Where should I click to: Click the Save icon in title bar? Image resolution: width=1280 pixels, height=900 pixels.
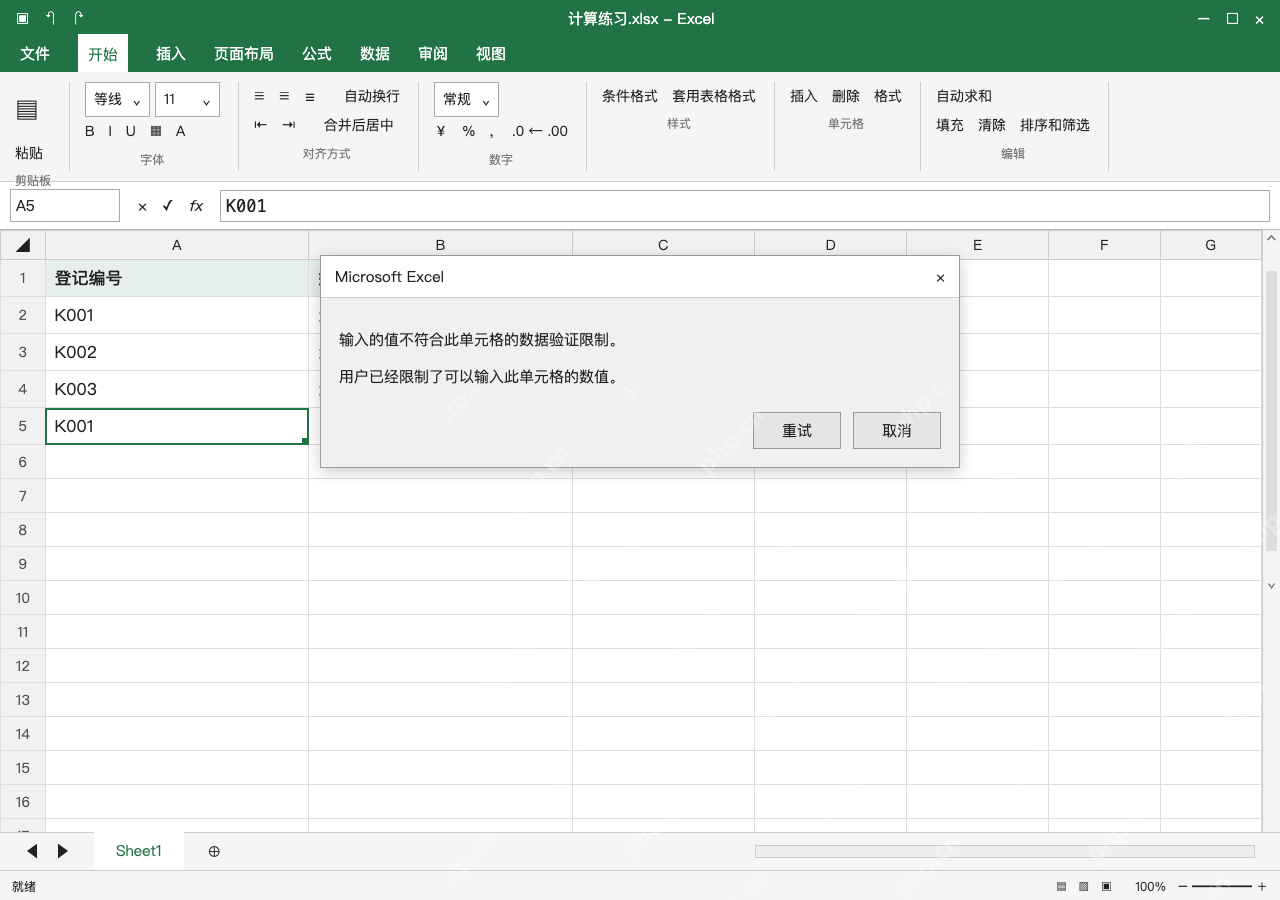click(22, 18)
